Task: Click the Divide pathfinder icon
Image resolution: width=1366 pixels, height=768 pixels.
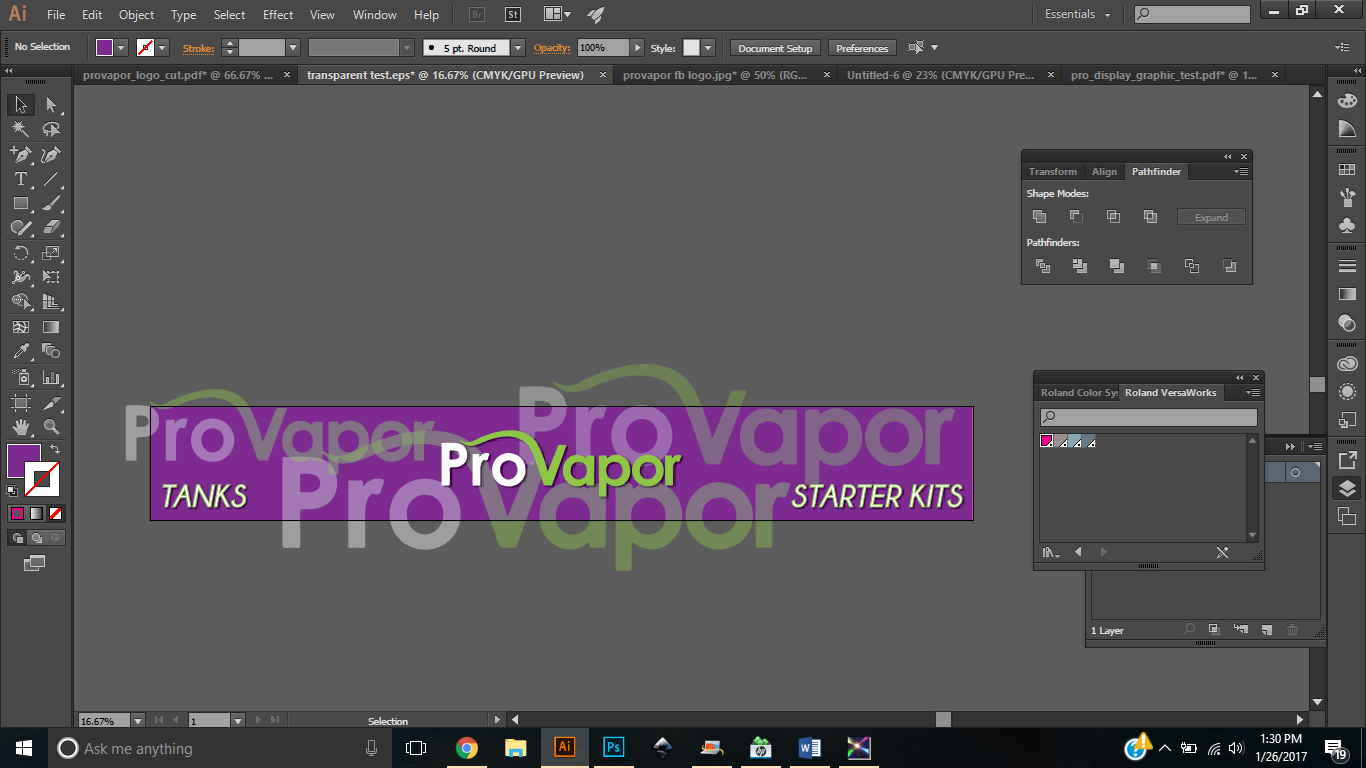Action: 1043,266
